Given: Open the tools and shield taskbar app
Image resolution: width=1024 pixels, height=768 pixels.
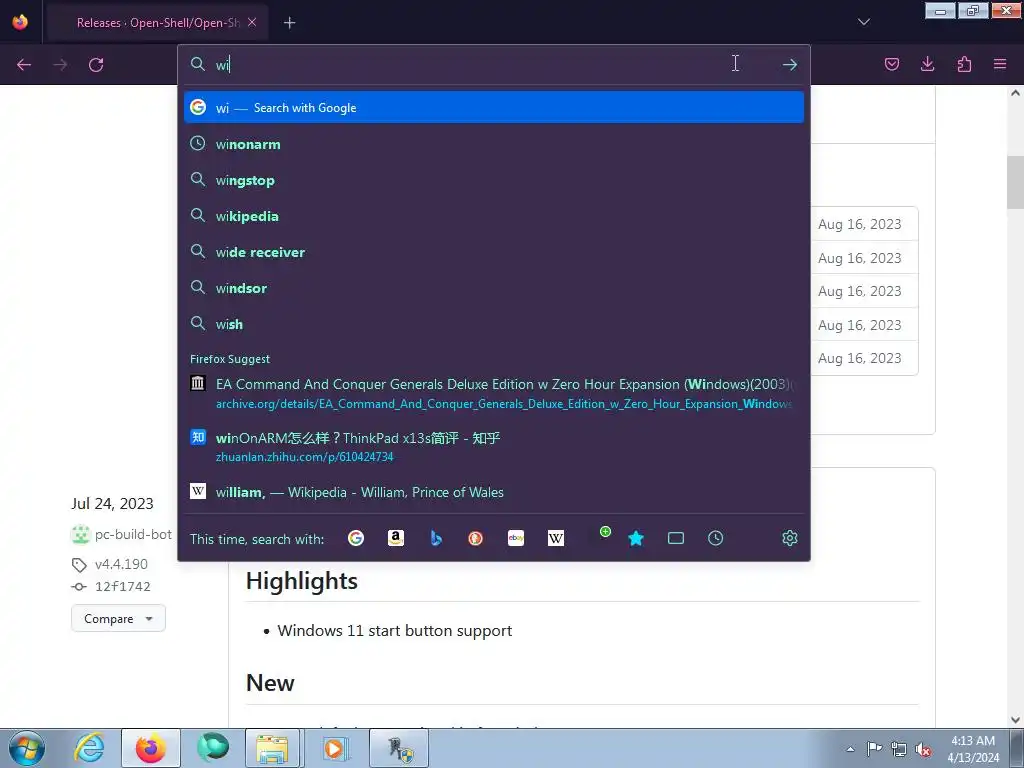Looking at the screenshot, I should point(398,748).
